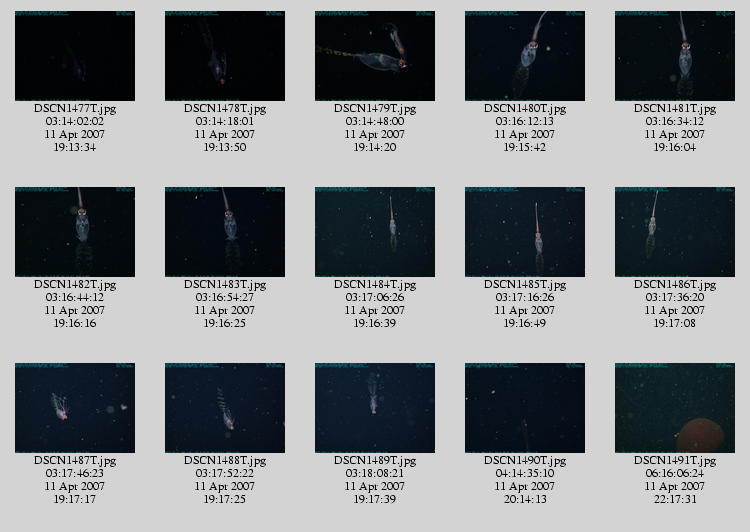Click the DSCN1490T.jpg dark thumbnail
Viewport: 750px width, 532px height.
(525, 408)
